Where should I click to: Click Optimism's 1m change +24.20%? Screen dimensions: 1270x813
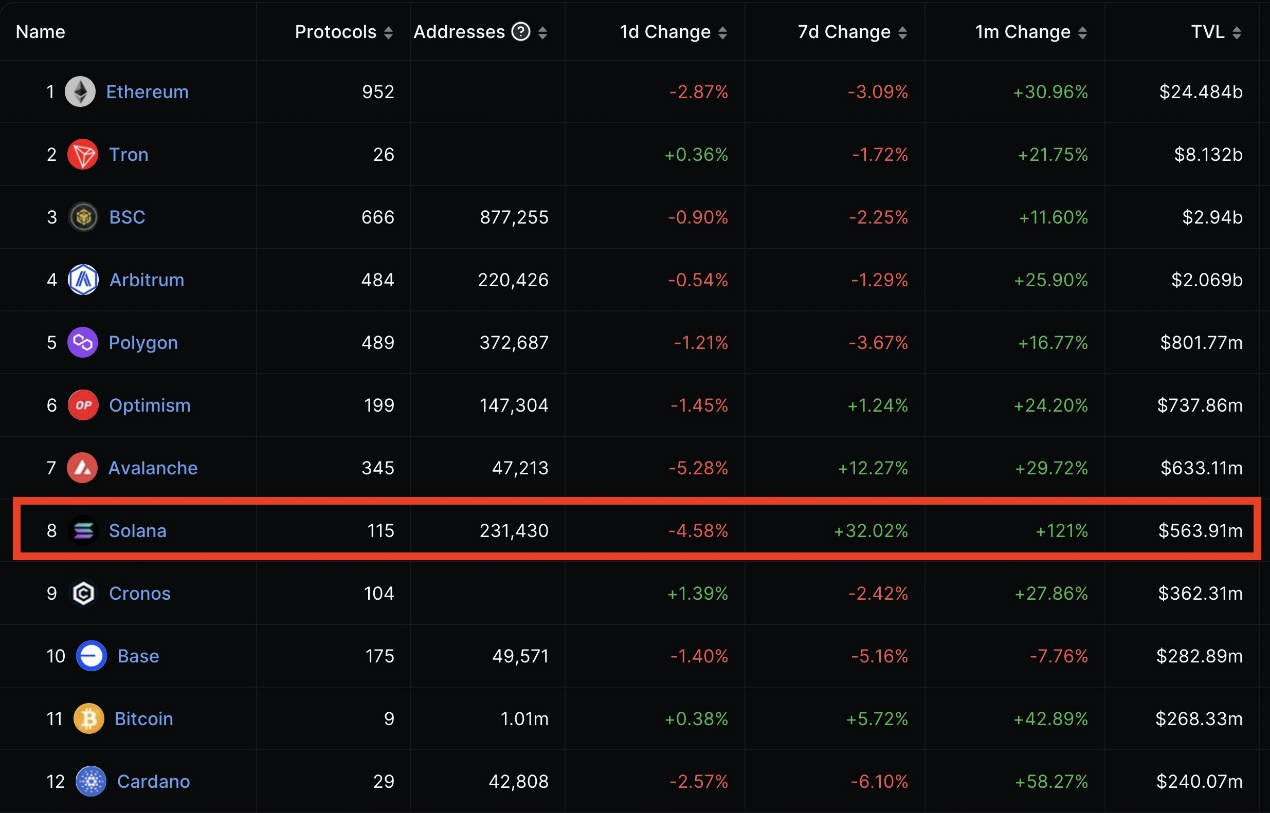[x=1052, y=405]
